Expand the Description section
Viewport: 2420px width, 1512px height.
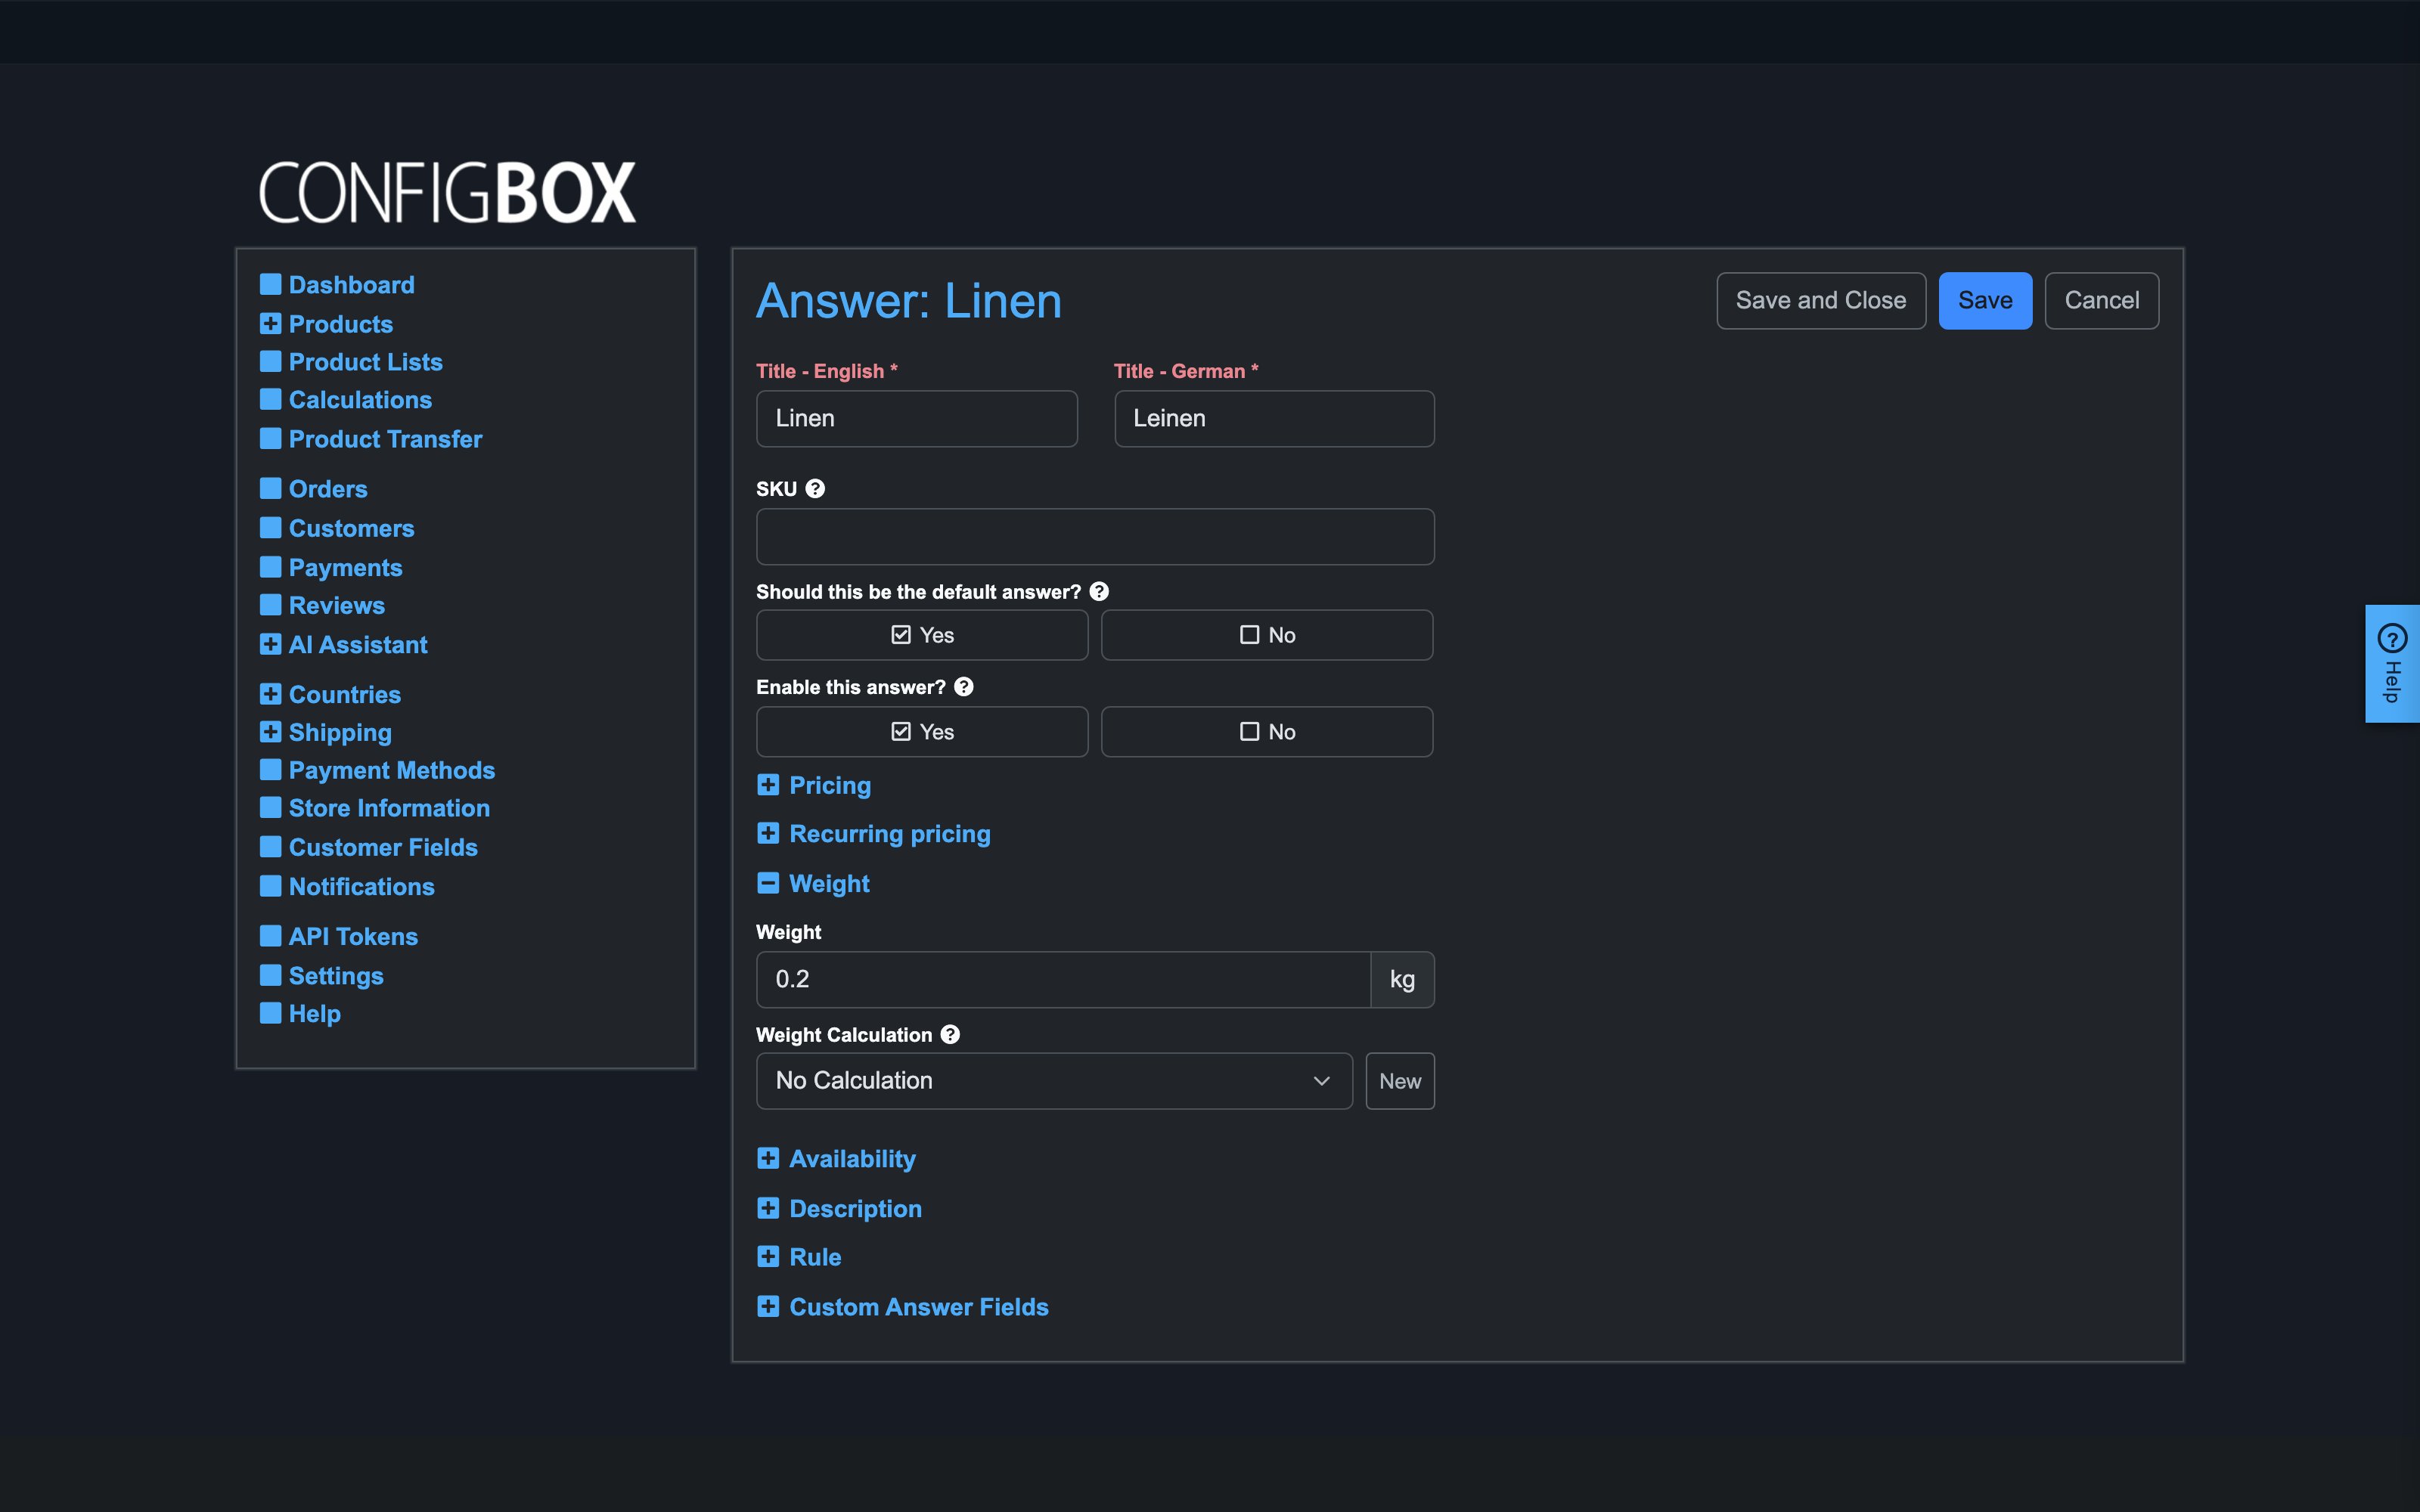pyautogui.click(x=839, y=1208)
